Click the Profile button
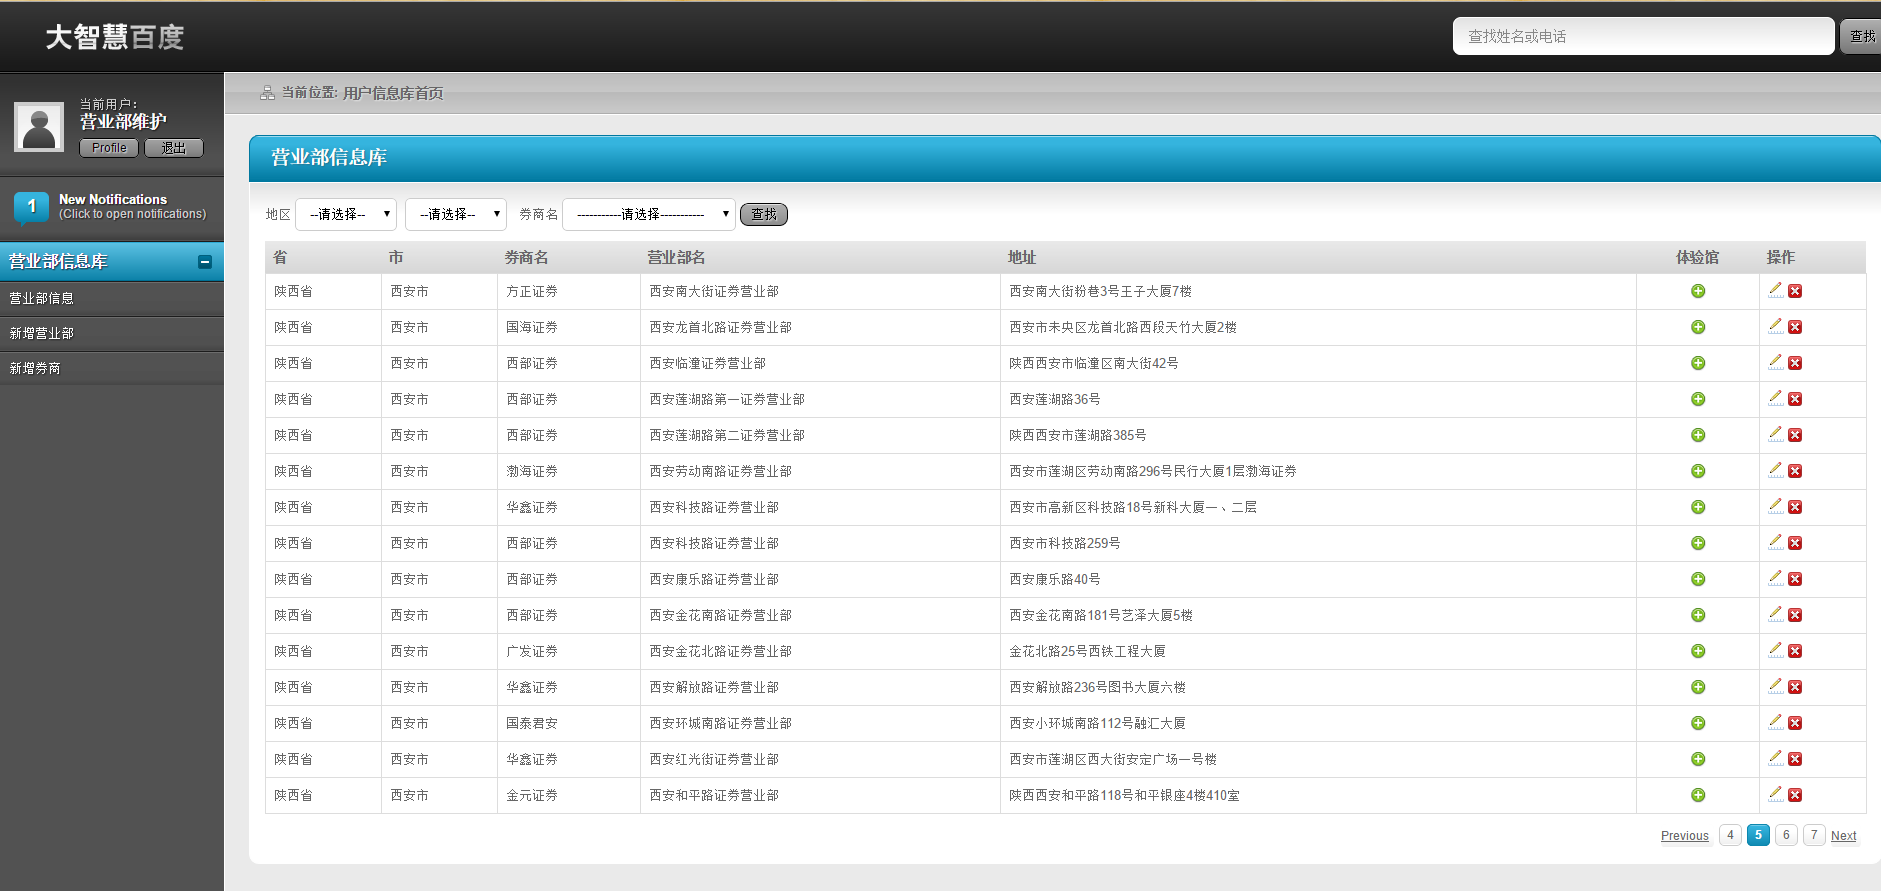This screenshot has height=891, width=1881. click(109, 148)
